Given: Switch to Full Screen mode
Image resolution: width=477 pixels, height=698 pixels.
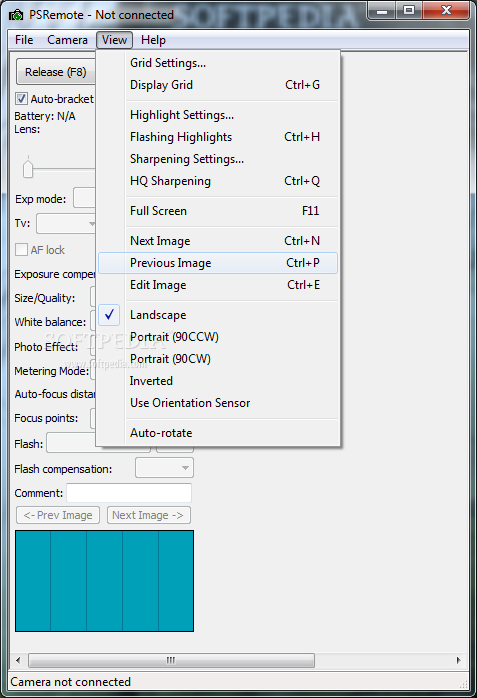Looking at the screenshot, I should point(218,211).
